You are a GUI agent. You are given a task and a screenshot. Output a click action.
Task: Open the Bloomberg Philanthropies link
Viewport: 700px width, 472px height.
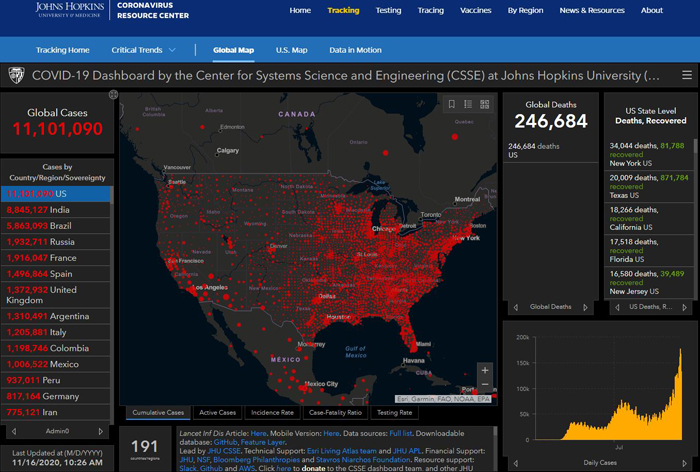click(x=256, y=459)
